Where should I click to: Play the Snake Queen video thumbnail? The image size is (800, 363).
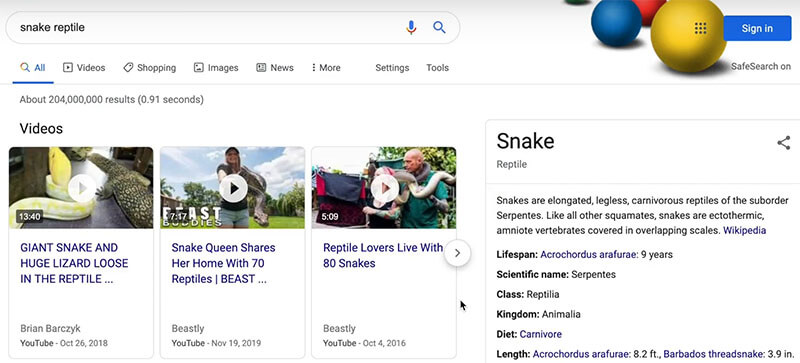pos(233,188)
